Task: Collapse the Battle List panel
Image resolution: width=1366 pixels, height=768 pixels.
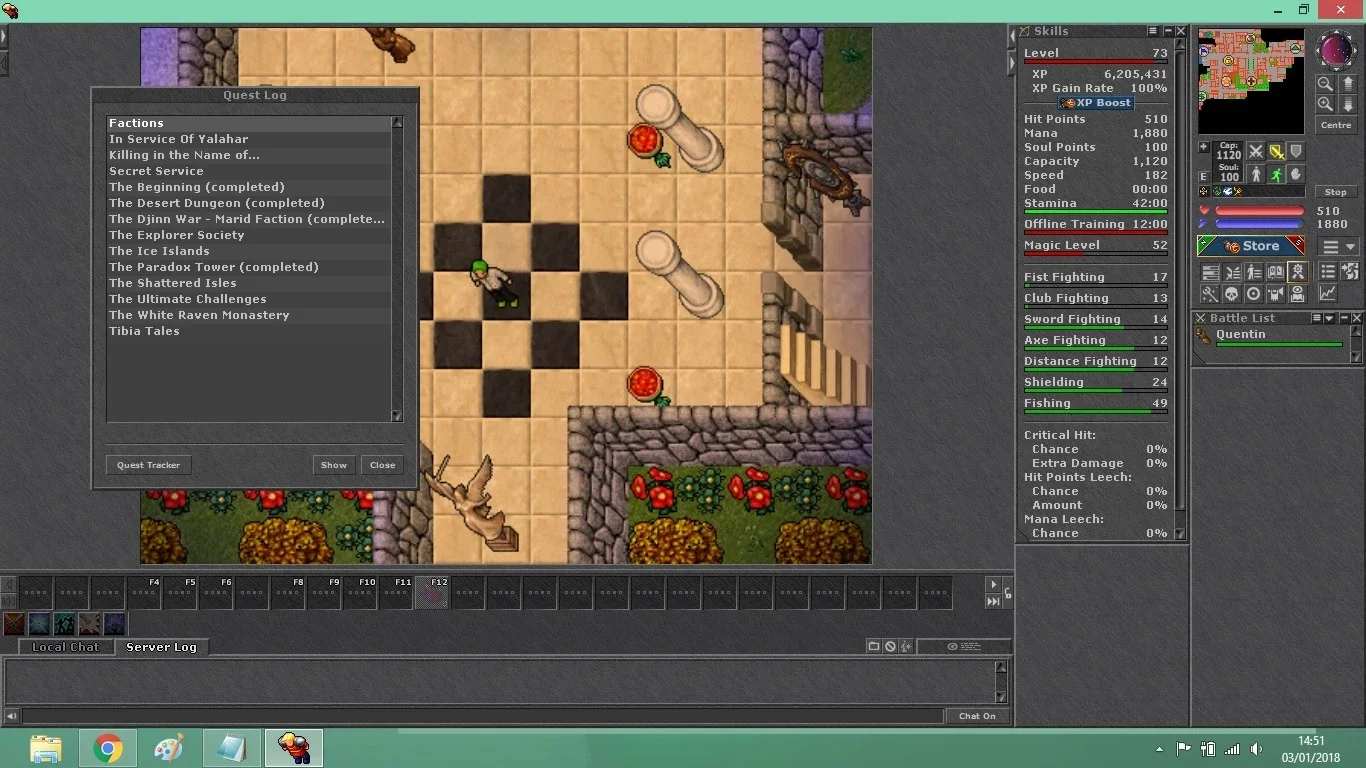Action: pos(1343,318)
